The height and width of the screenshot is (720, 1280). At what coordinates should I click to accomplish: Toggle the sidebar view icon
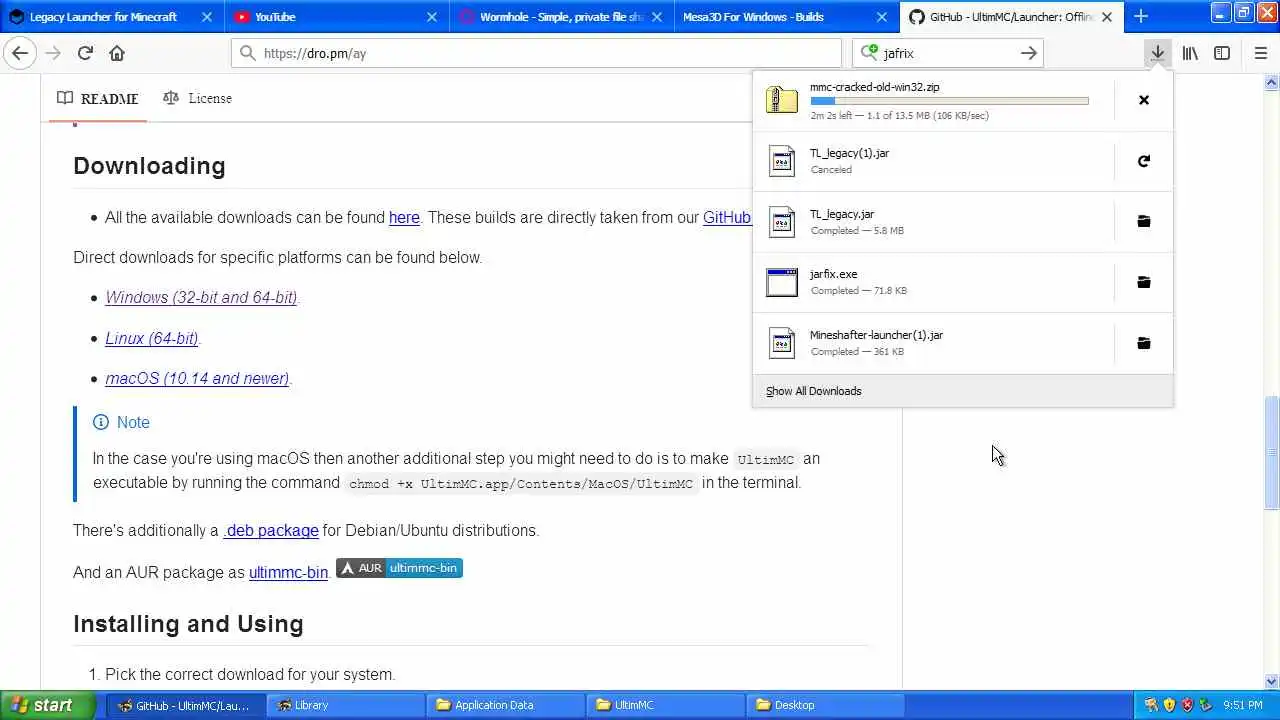click(1222, 53)
